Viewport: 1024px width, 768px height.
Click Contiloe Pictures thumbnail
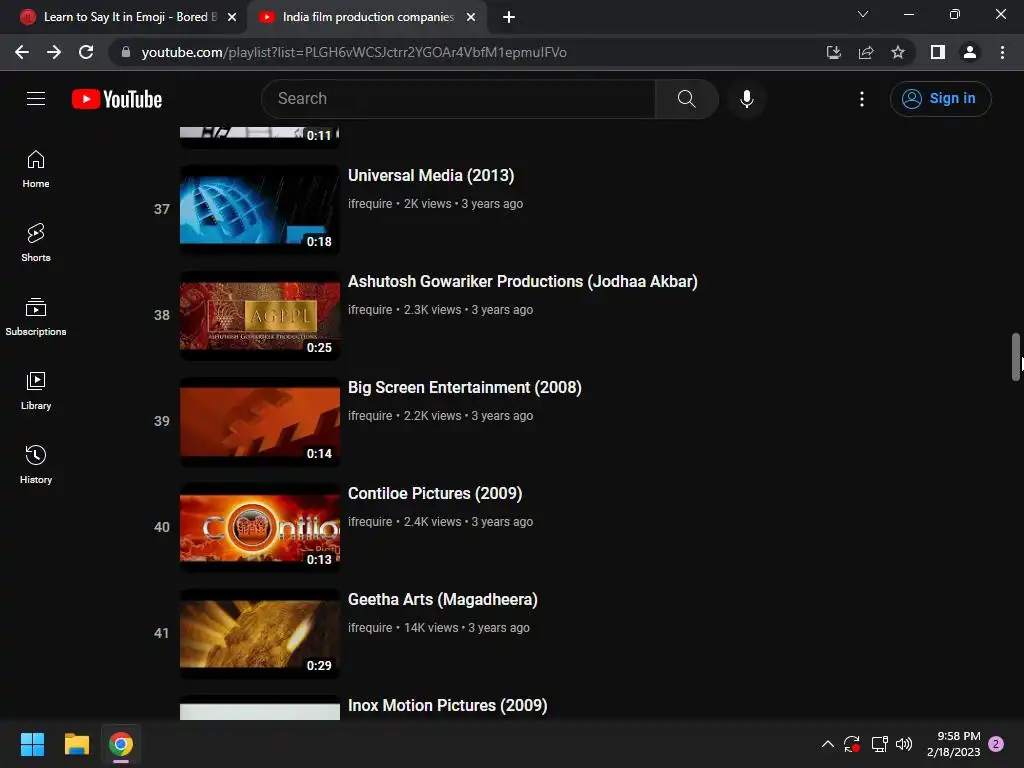point(260,527)
